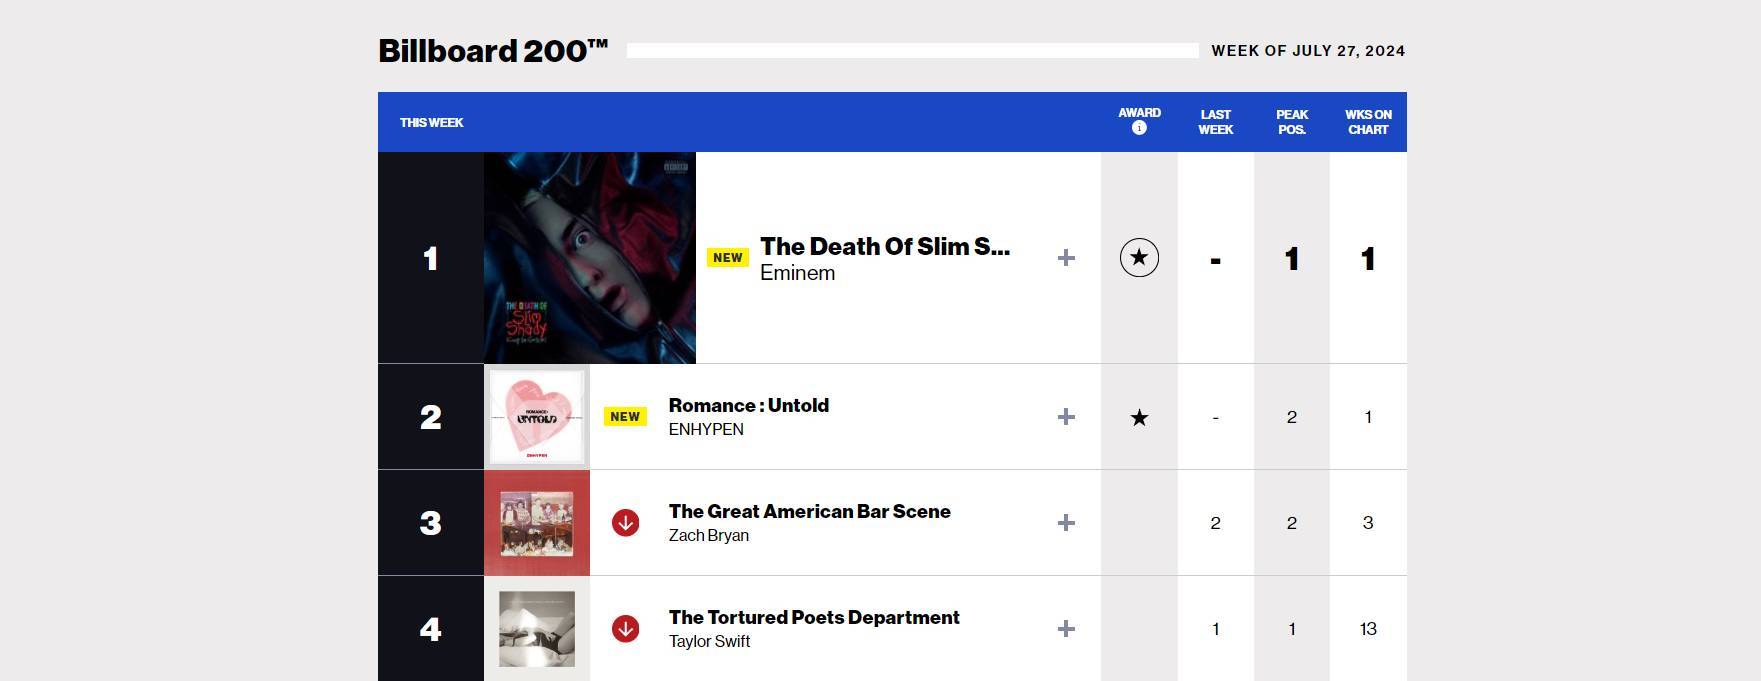Open The Tortured Poets Department cover art
This screenshot has width=1761, height=681.
(x=537, y=629)
